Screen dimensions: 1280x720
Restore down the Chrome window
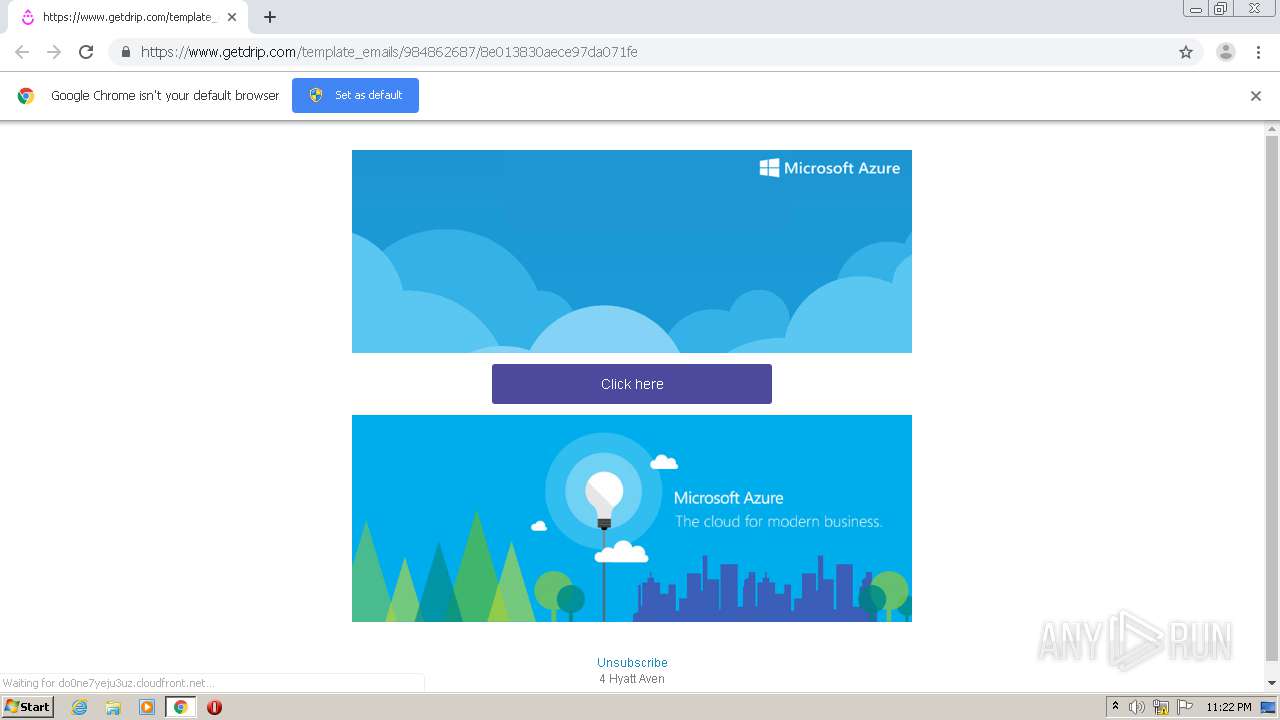(1221, 9)
